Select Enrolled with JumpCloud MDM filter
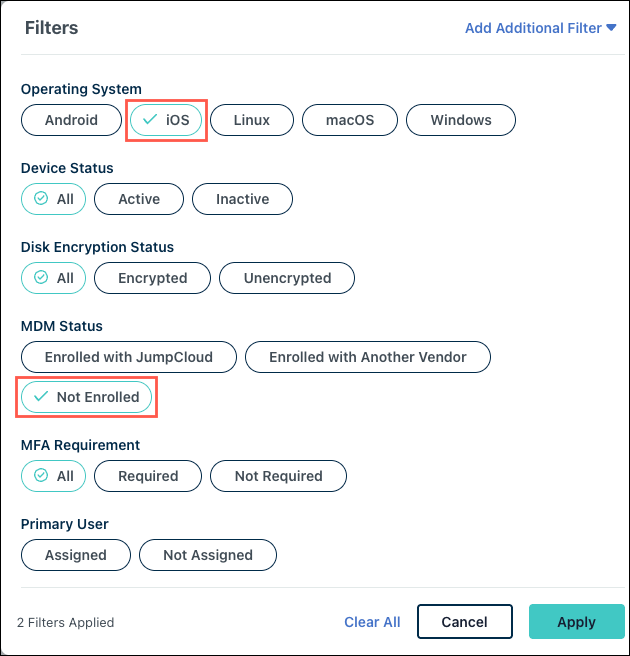 (129, 357)
